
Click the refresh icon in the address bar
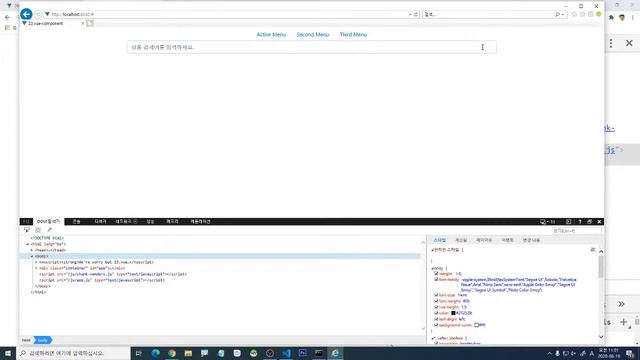416,14
